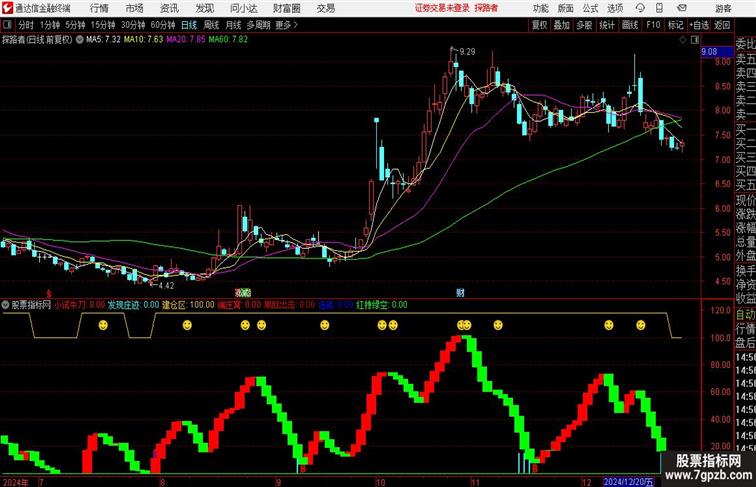Click the 统计 statistics button
Viewport: 756px width, 487px height.
pyautogui.click(x=607, y=25)
